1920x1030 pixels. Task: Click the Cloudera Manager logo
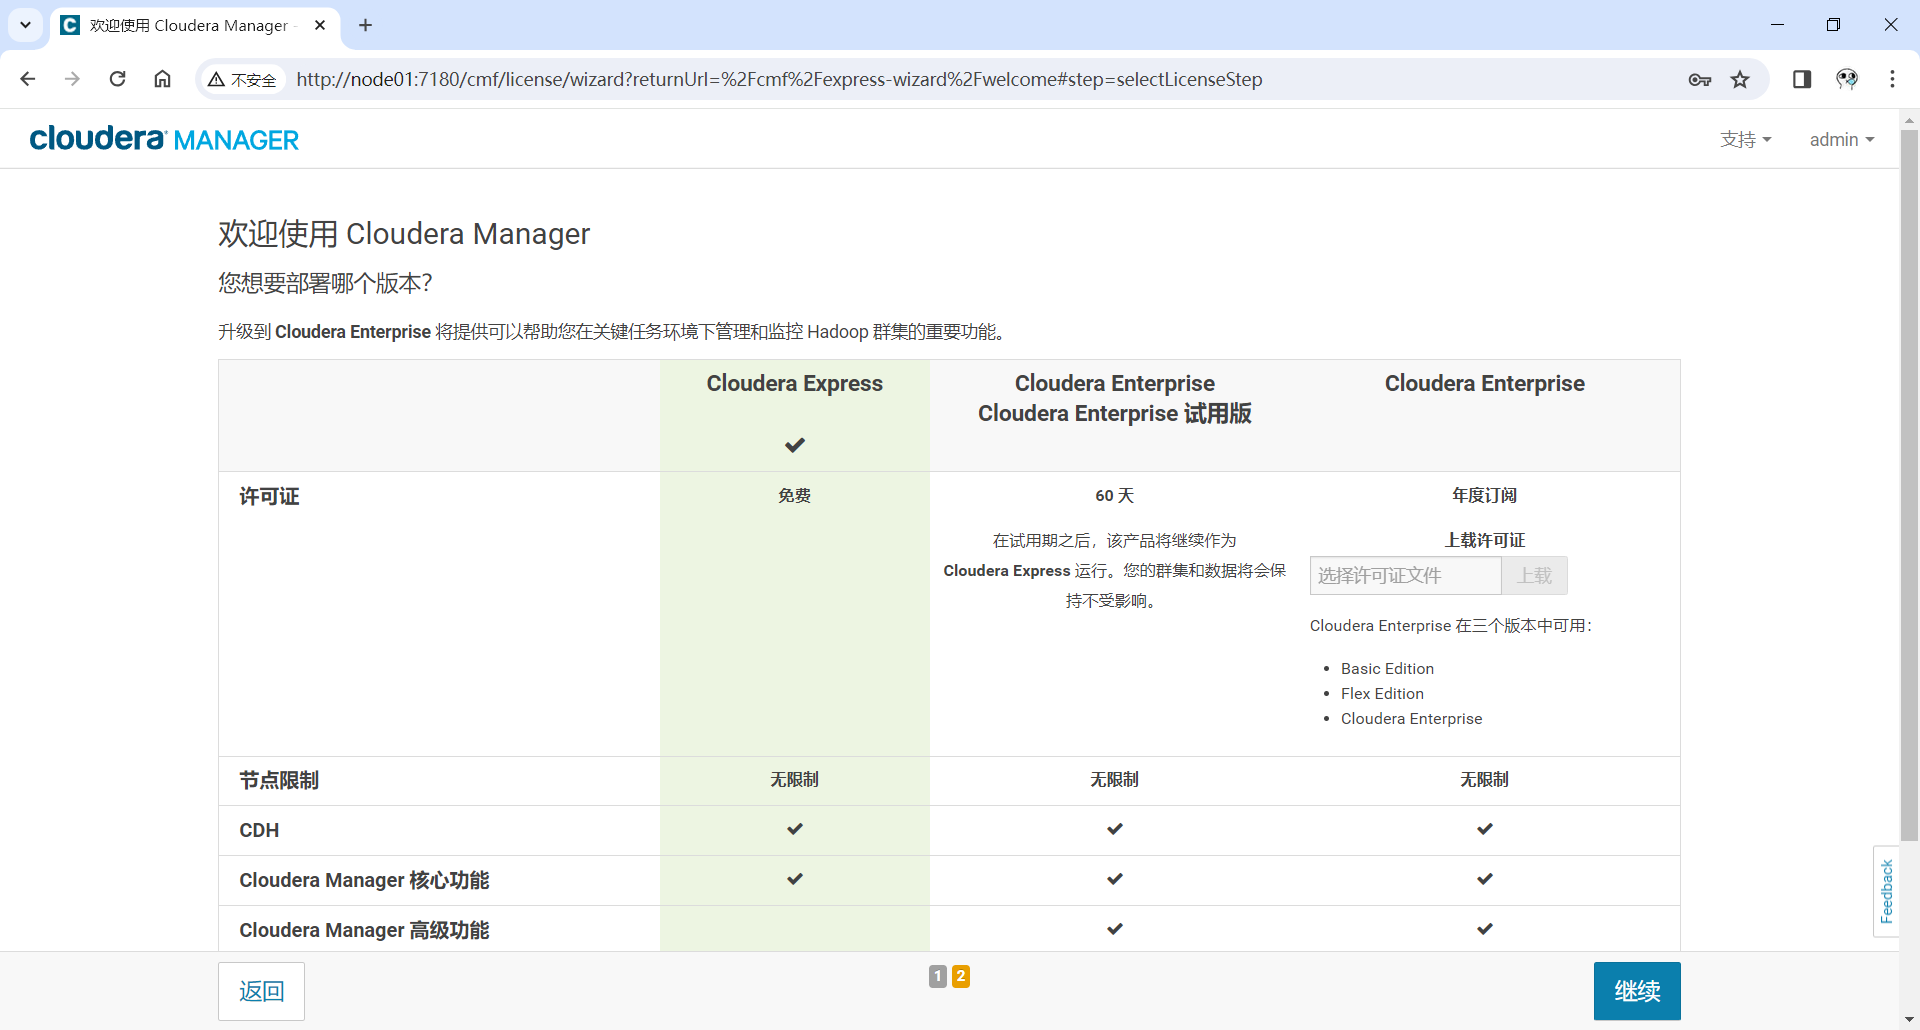(x=164, y=139)
